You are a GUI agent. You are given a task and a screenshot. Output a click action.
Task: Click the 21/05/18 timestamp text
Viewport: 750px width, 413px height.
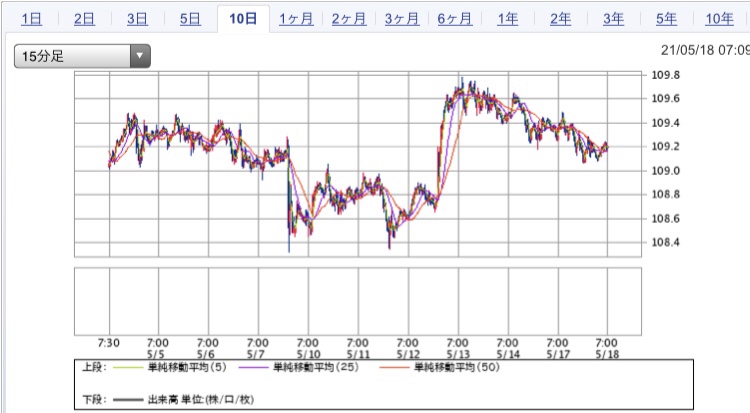pyautogui.click(x=705, y=50)
